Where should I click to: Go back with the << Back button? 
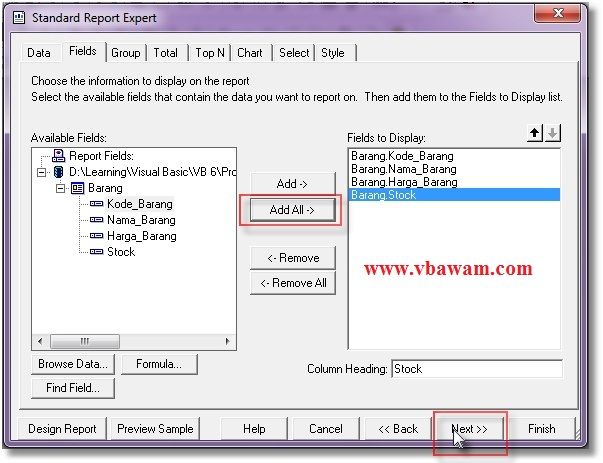click(398, 429)
